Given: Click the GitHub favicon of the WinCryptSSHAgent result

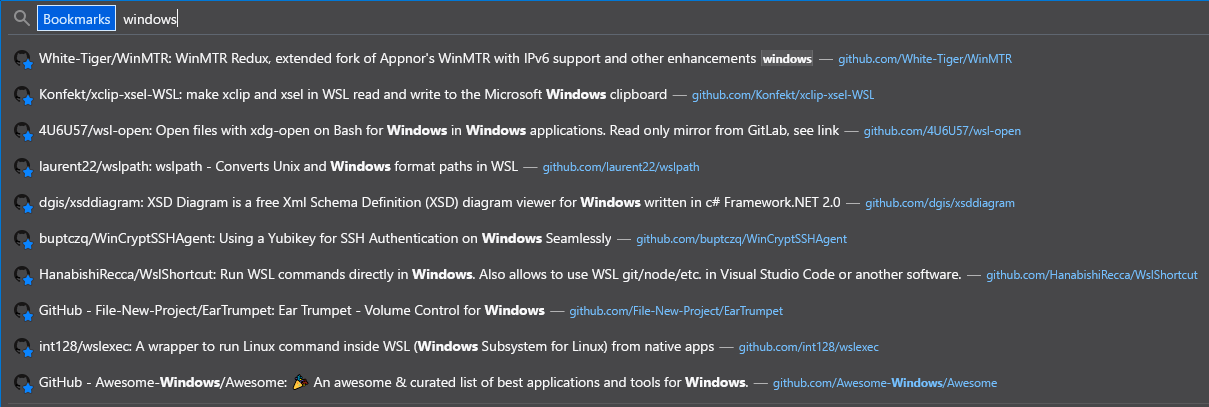Looking at the screenshot, I should 23,239.
